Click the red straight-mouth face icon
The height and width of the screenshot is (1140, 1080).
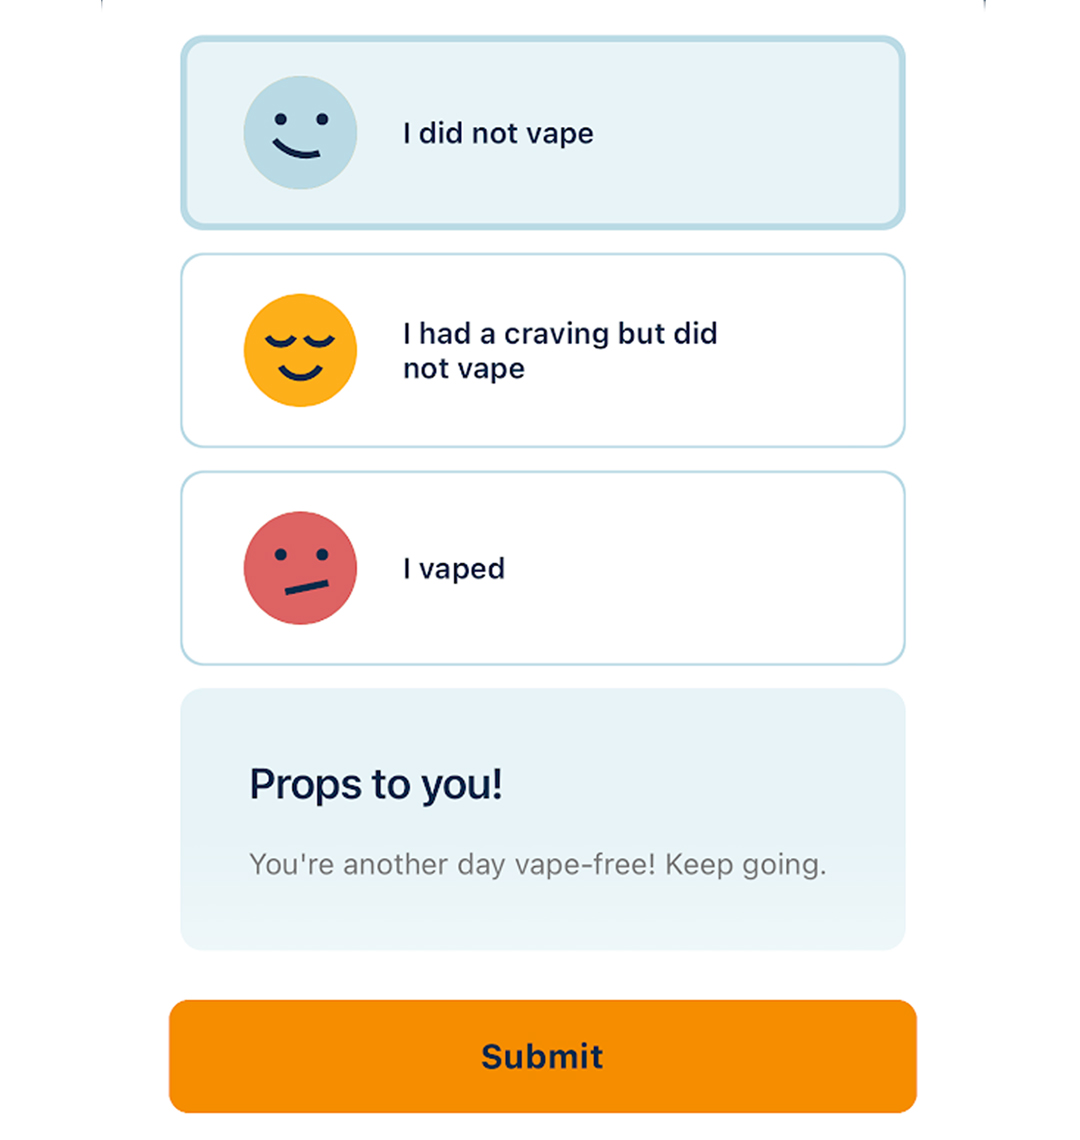tap(300, 567)
